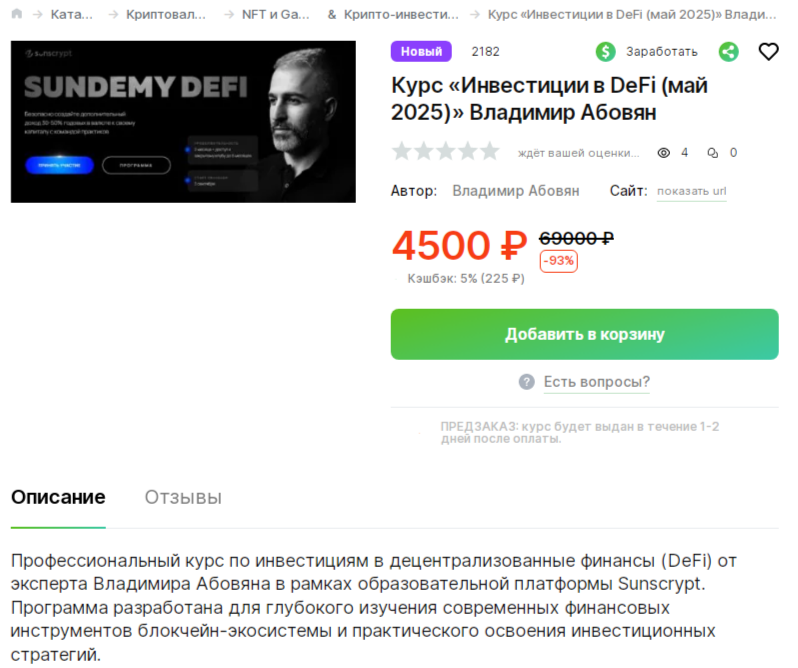Switch to the Отзывы tab

pos(183,497)
